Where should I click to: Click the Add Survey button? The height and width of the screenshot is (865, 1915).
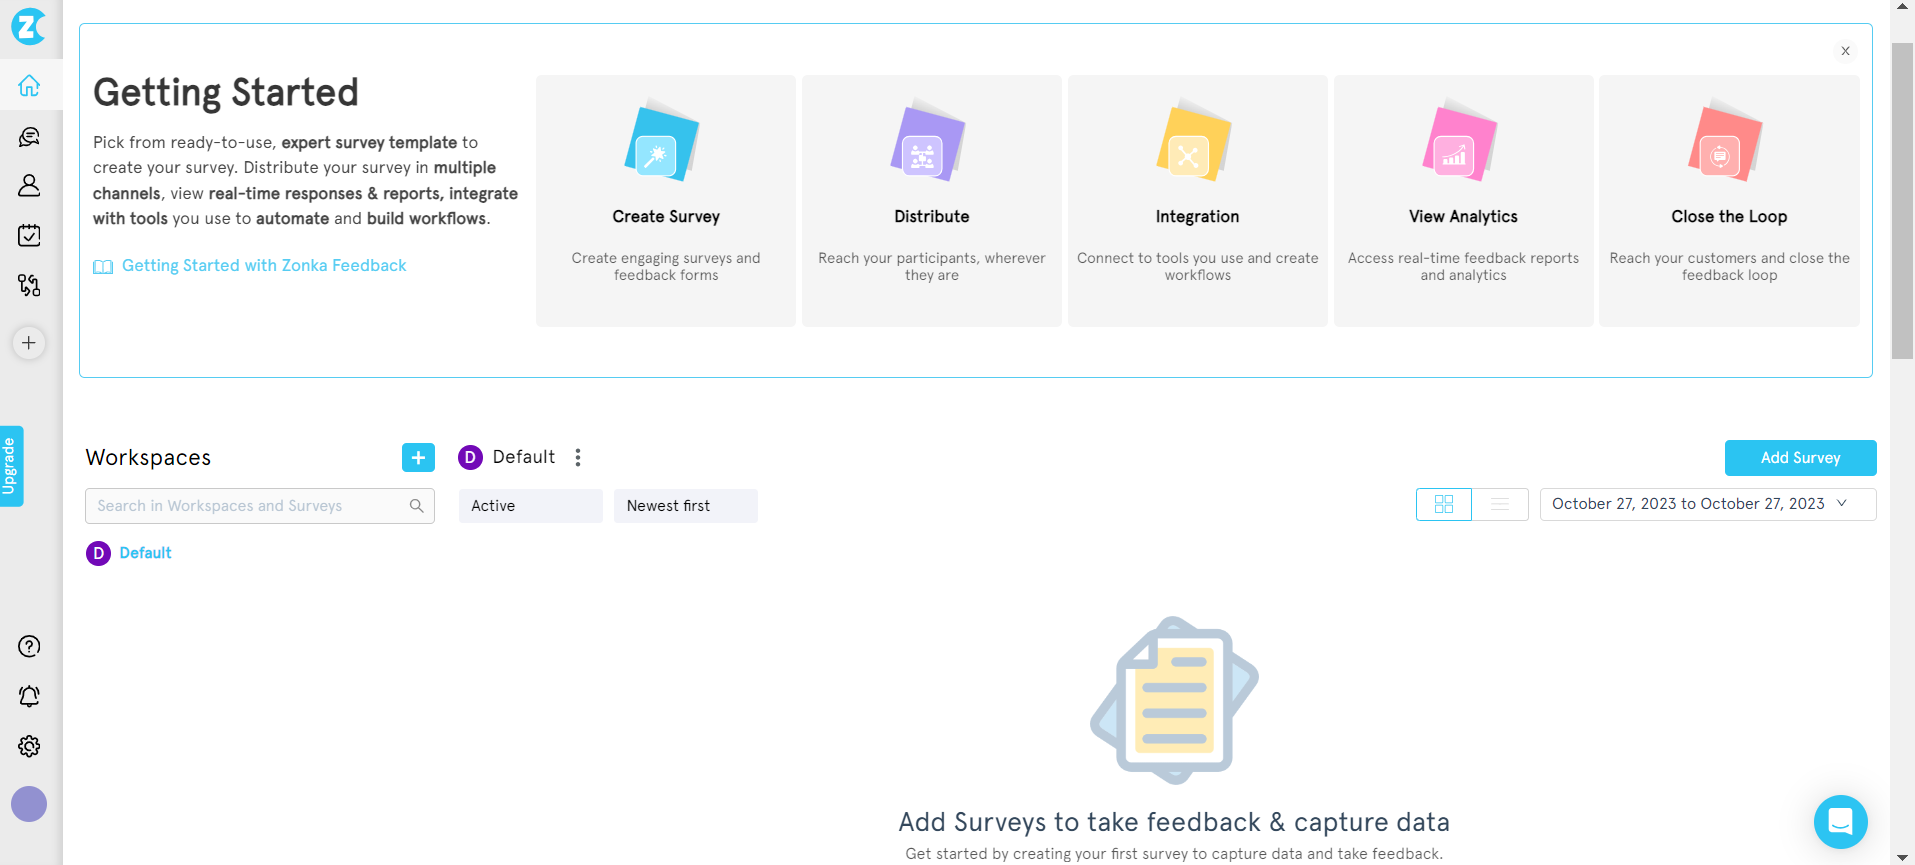1800,458
